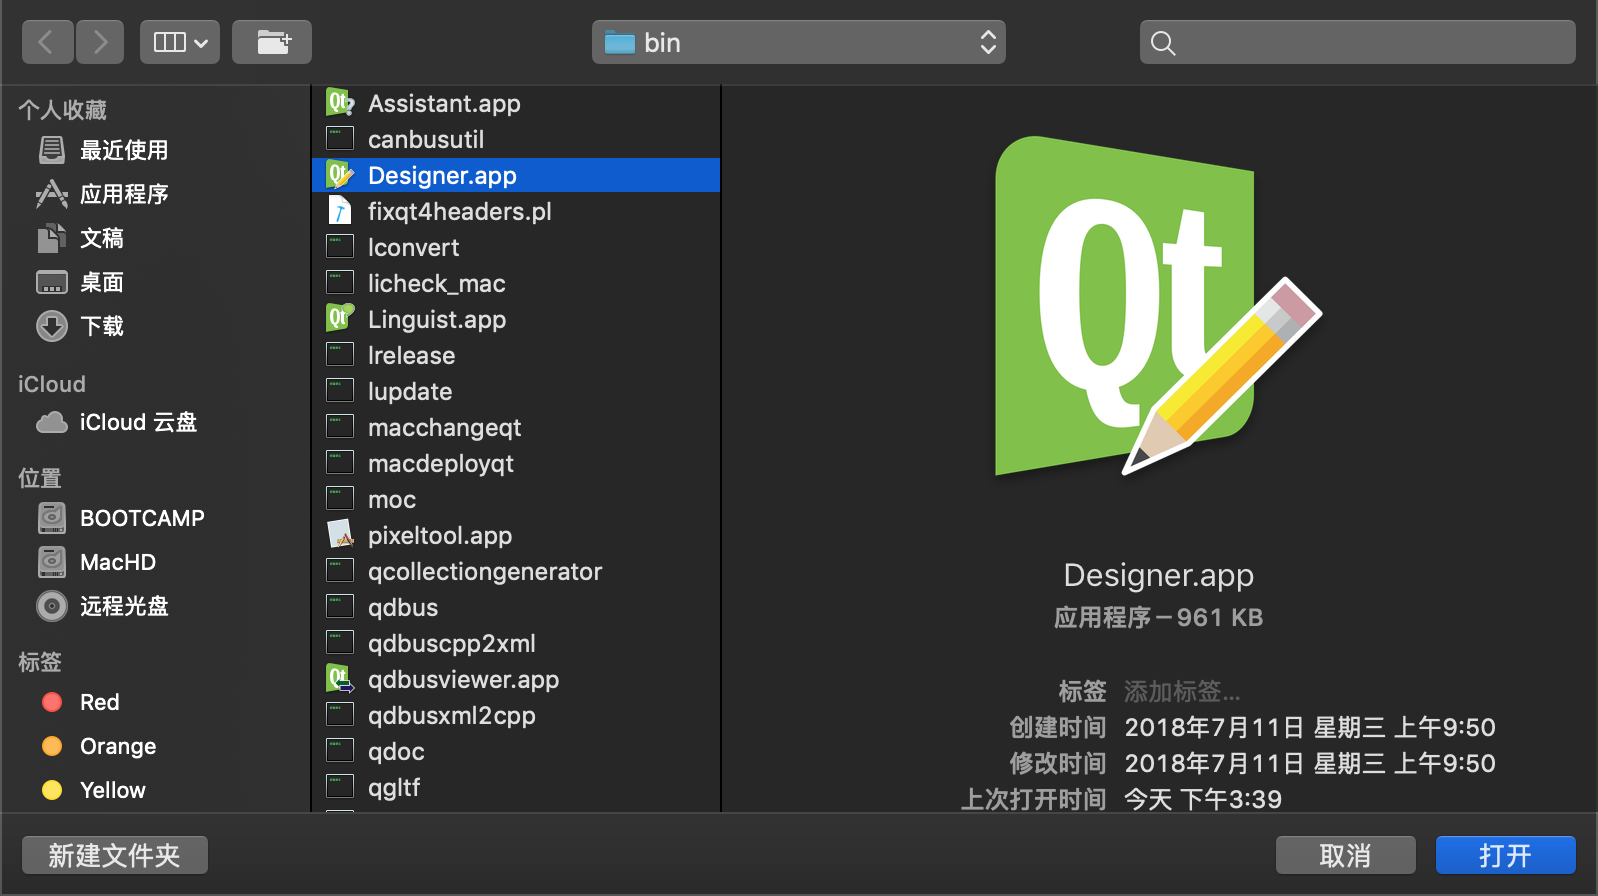Select qdbusxml2cpp file name
1598x896 pixels.
[452, 715]
